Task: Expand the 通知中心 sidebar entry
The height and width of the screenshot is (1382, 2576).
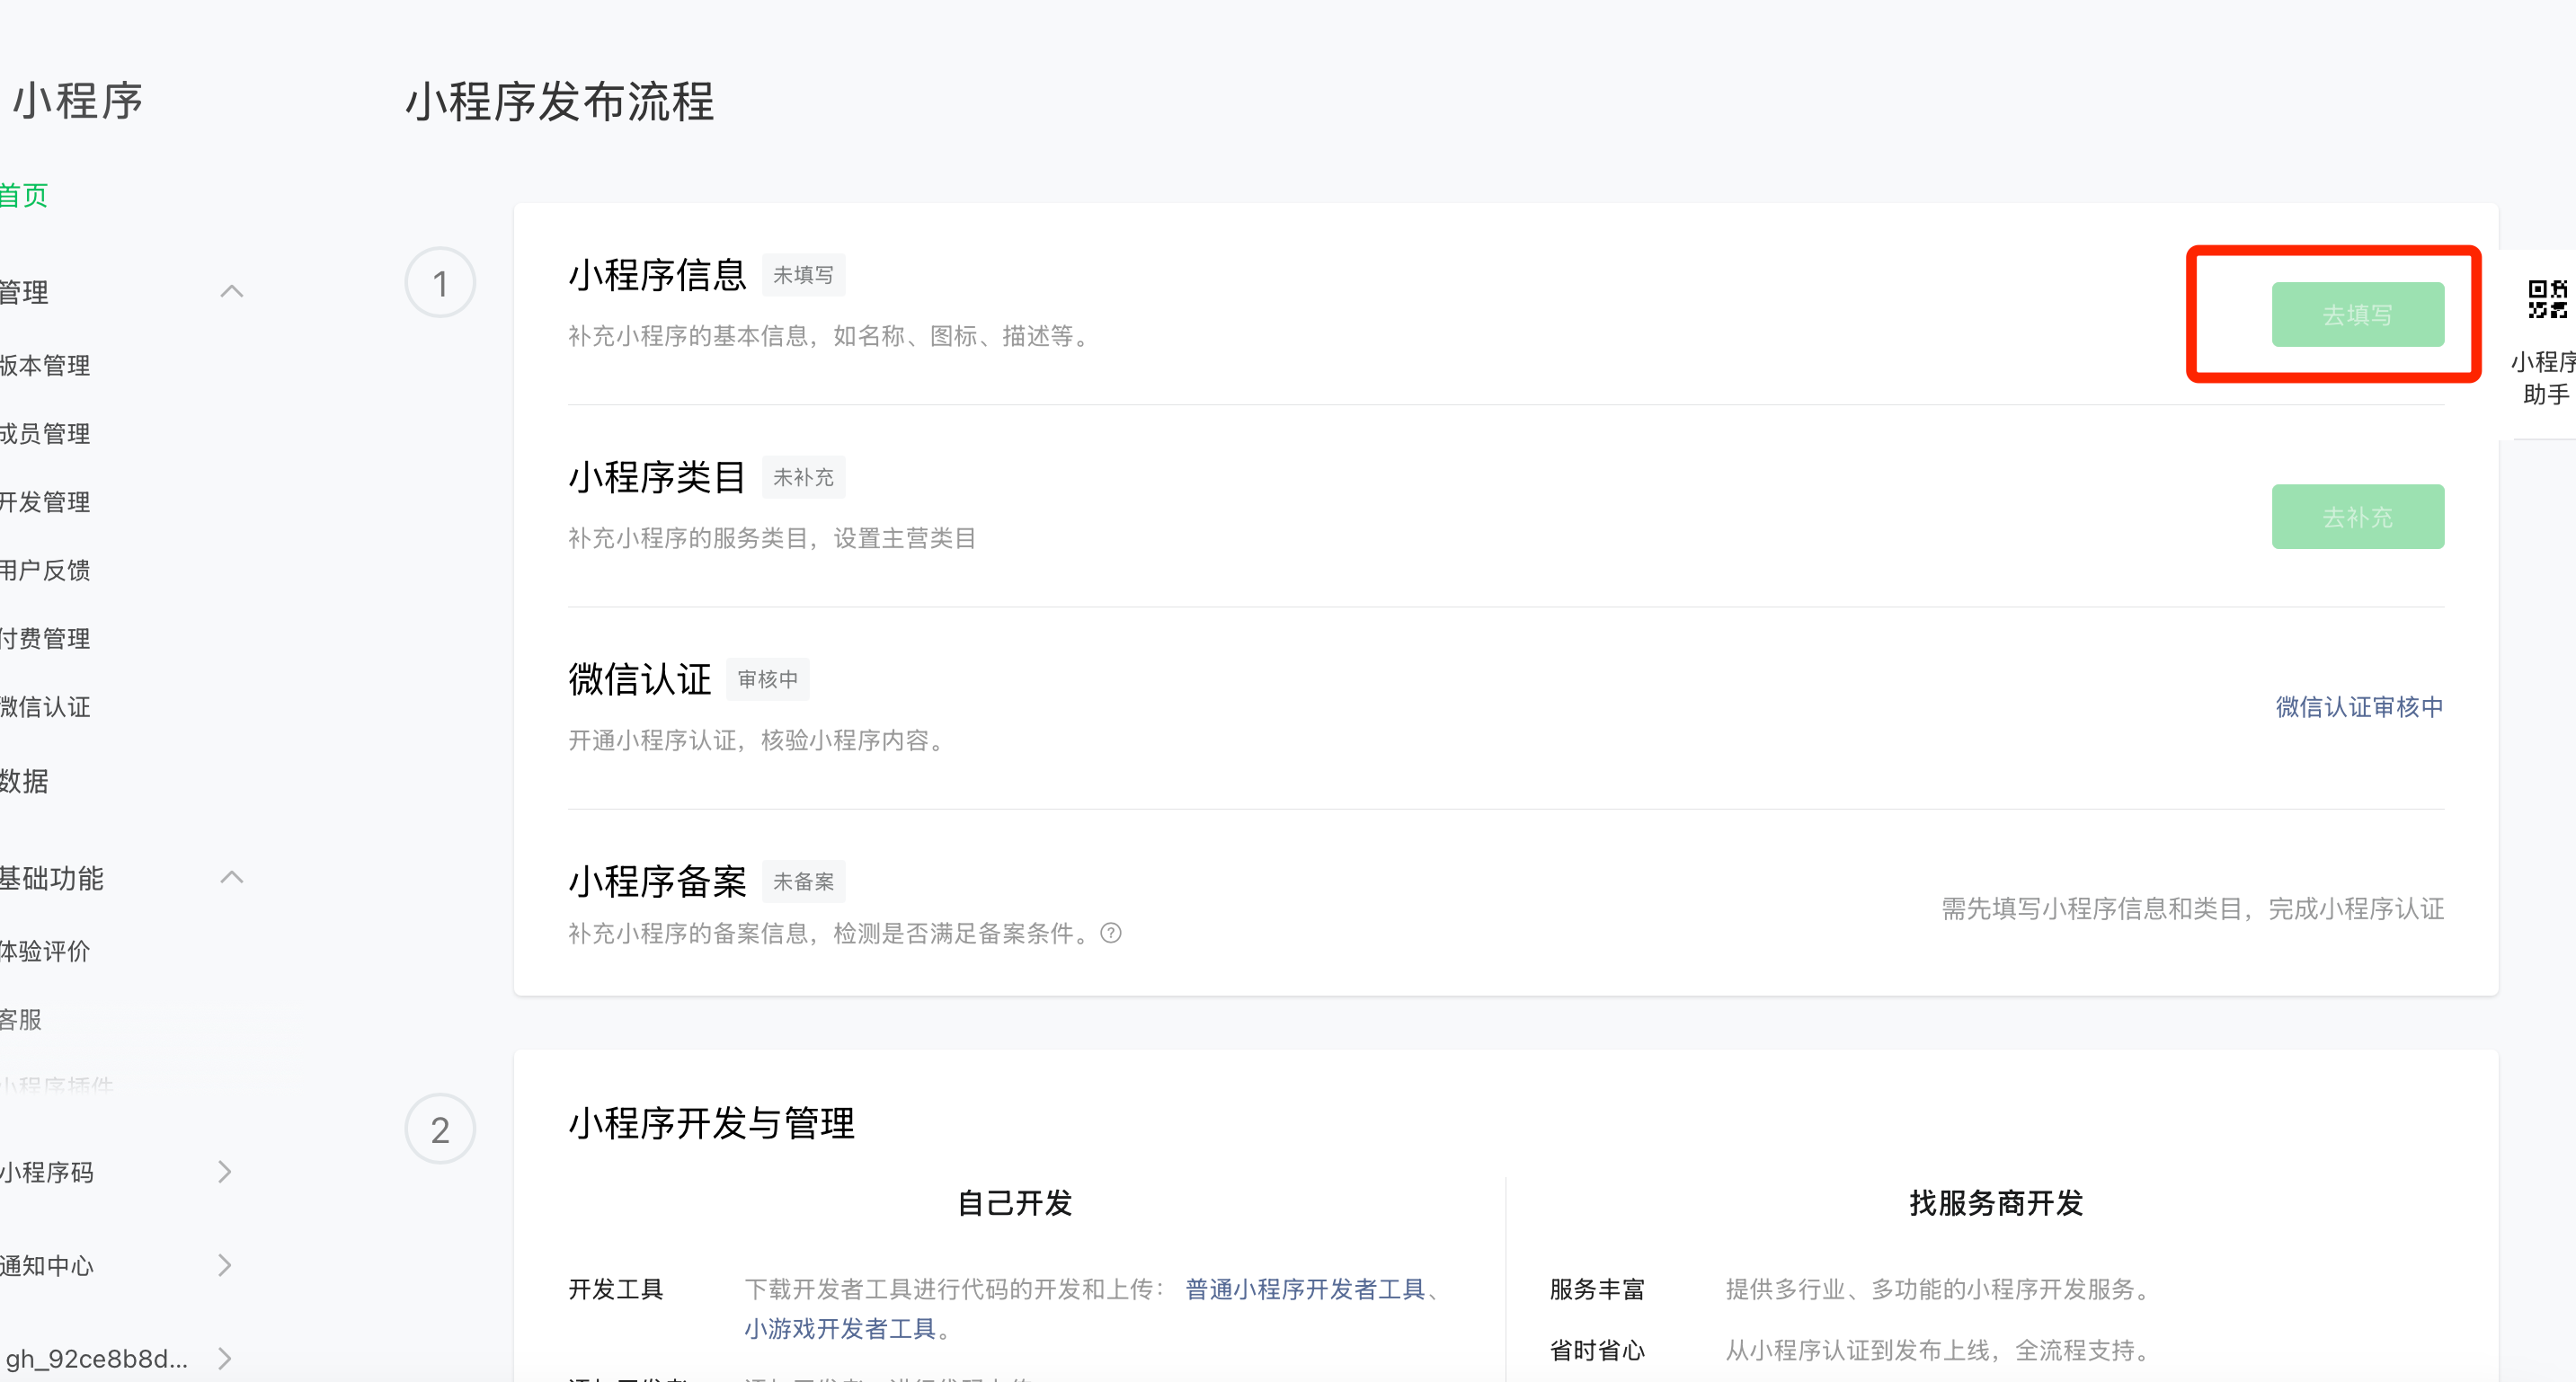Action: 225,1265
